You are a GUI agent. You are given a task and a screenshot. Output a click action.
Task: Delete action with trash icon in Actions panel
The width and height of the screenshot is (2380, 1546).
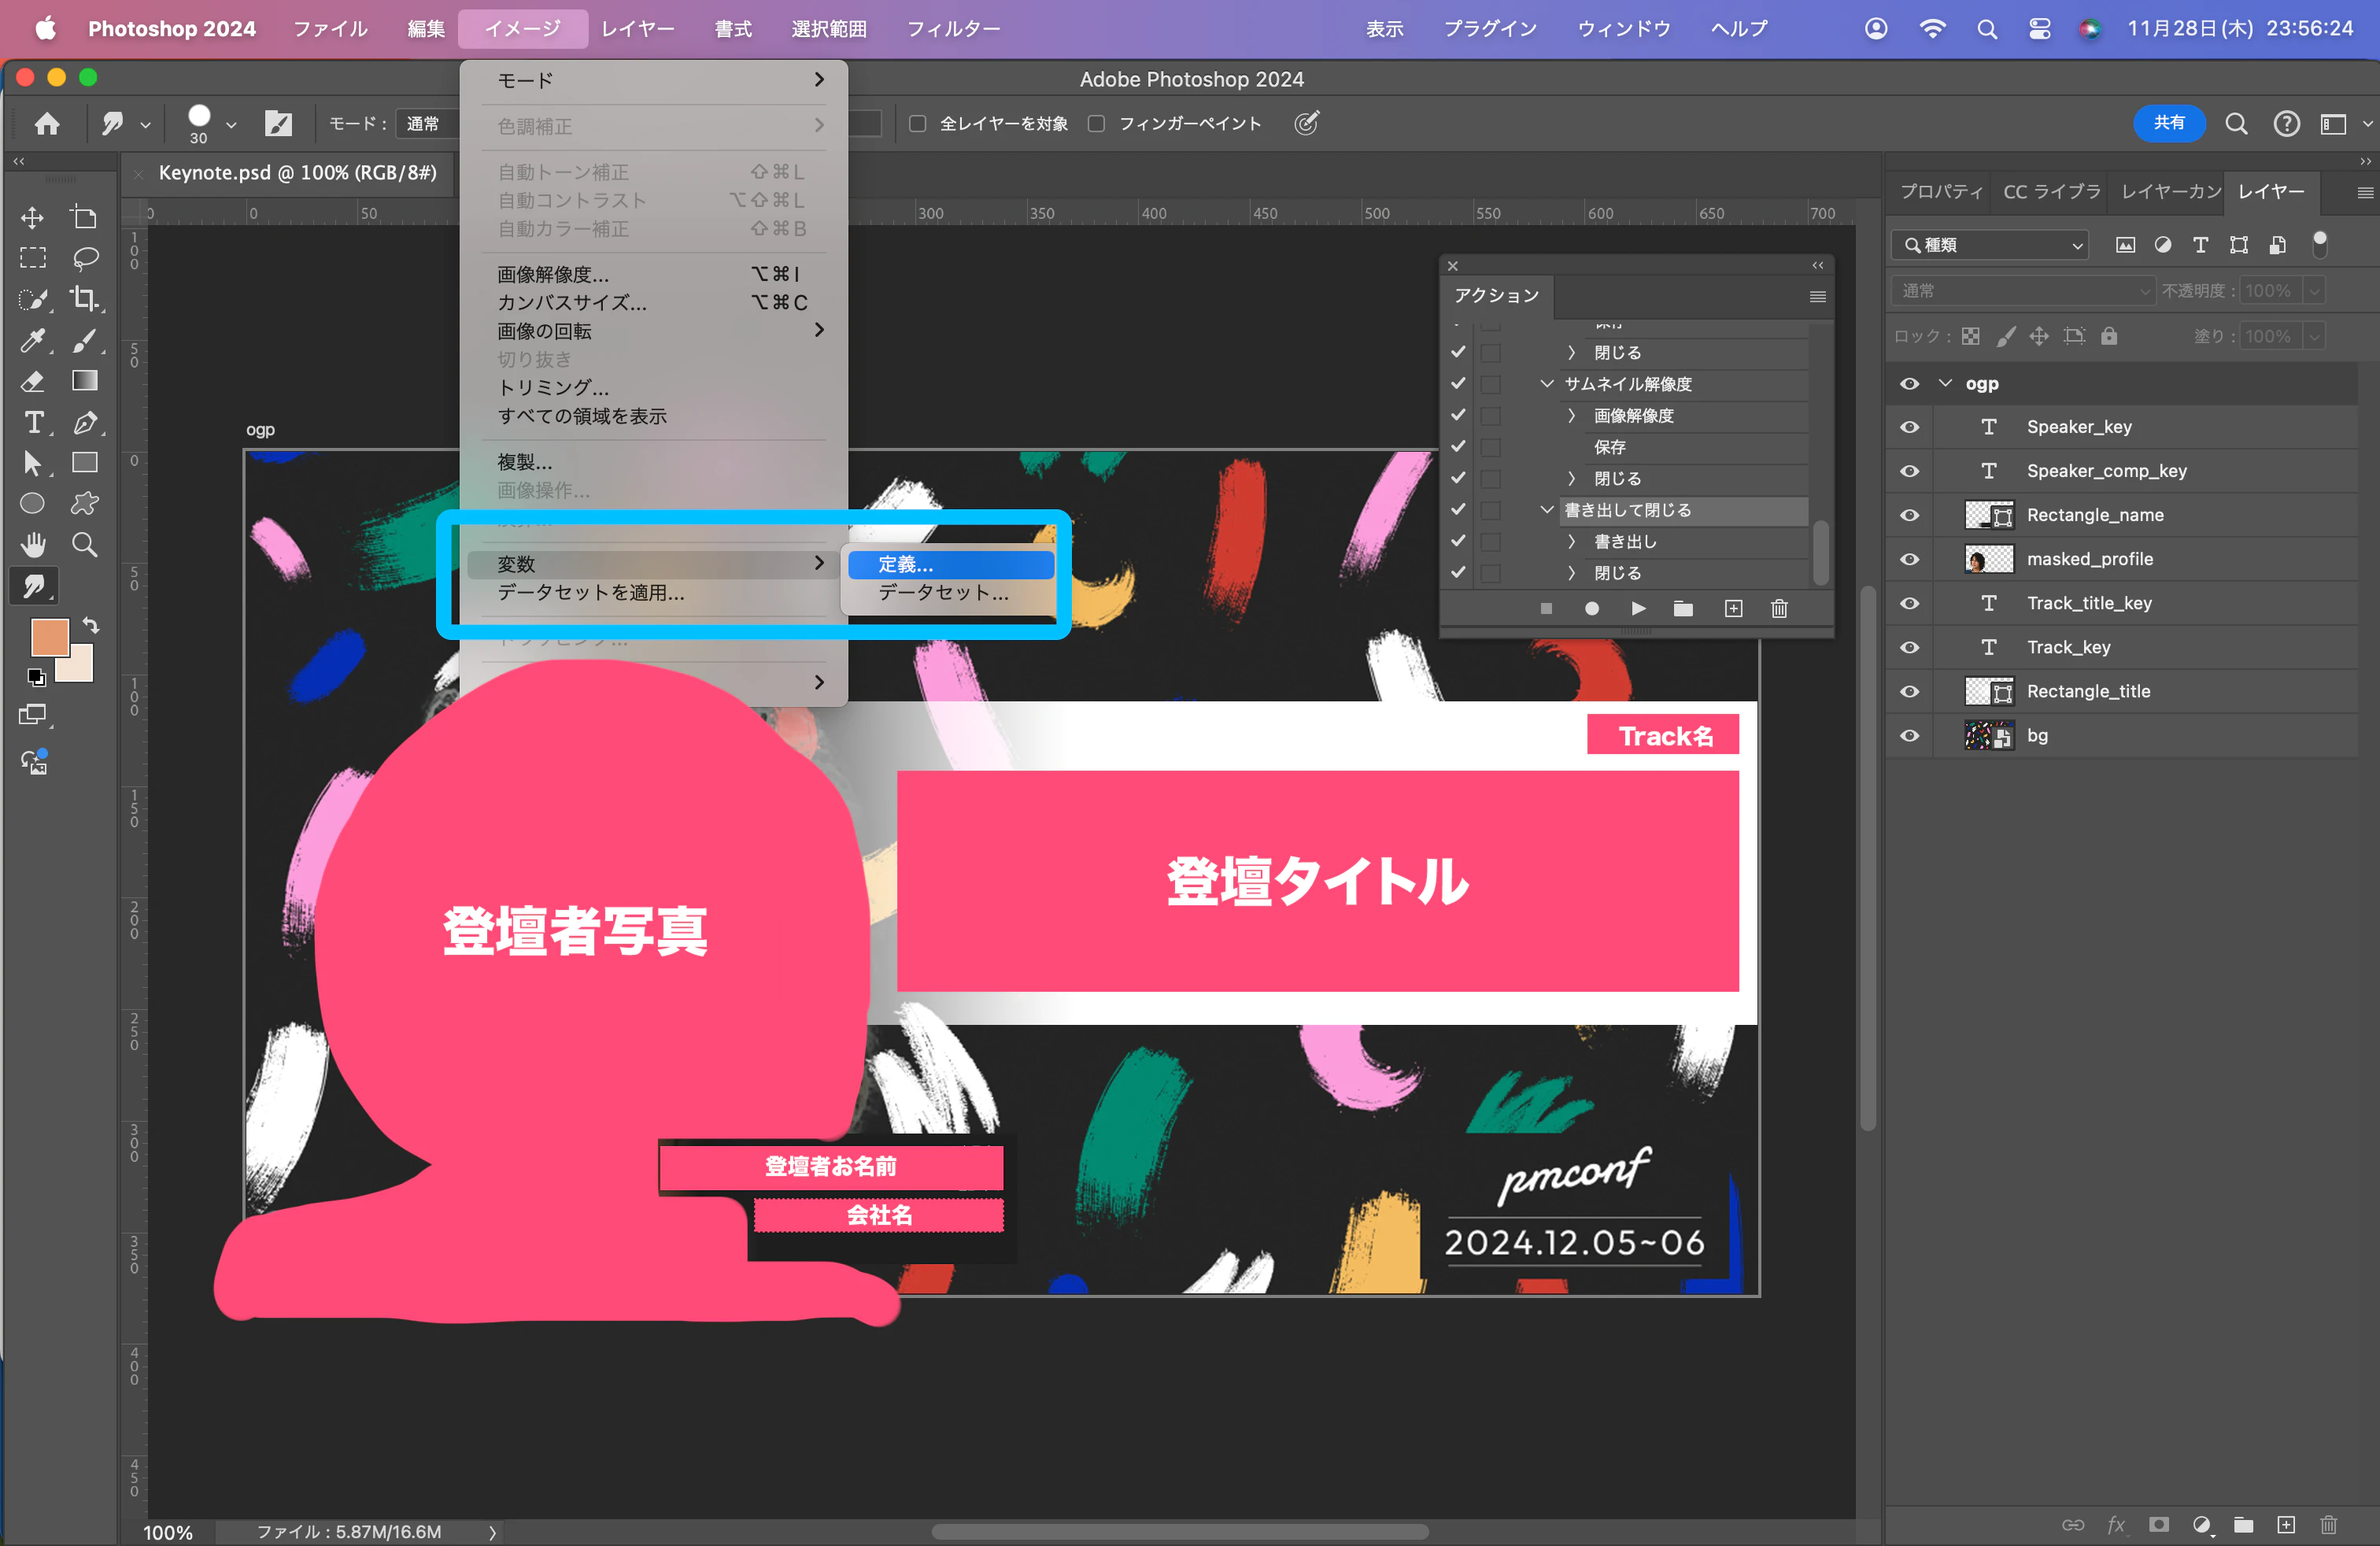pos(1778,608)
